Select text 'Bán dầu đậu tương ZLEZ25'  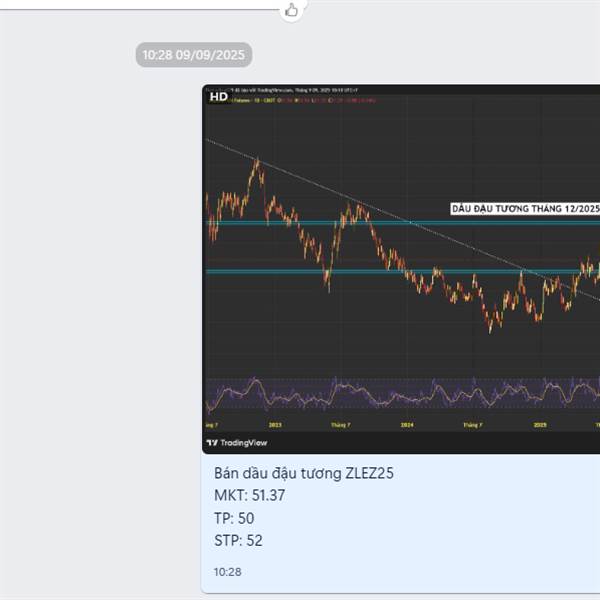click(304, 473)
